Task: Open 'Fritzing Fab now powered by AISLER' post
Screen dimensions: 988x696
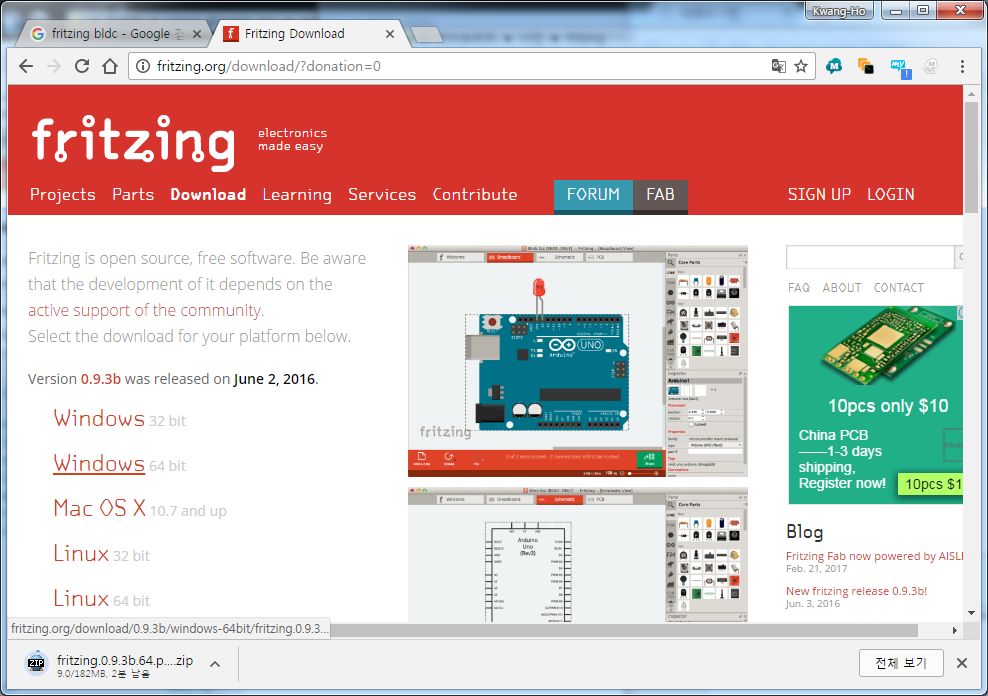Action: (x=875, y=556)
